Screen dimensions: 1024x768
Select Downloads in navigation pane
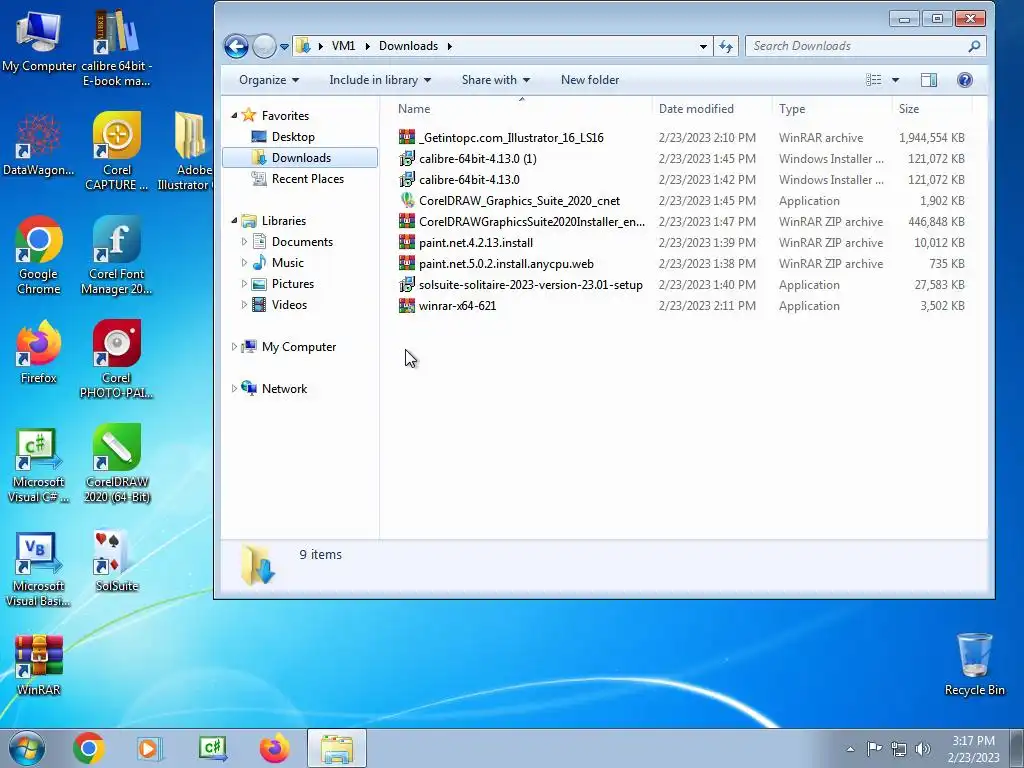(300, 158)
